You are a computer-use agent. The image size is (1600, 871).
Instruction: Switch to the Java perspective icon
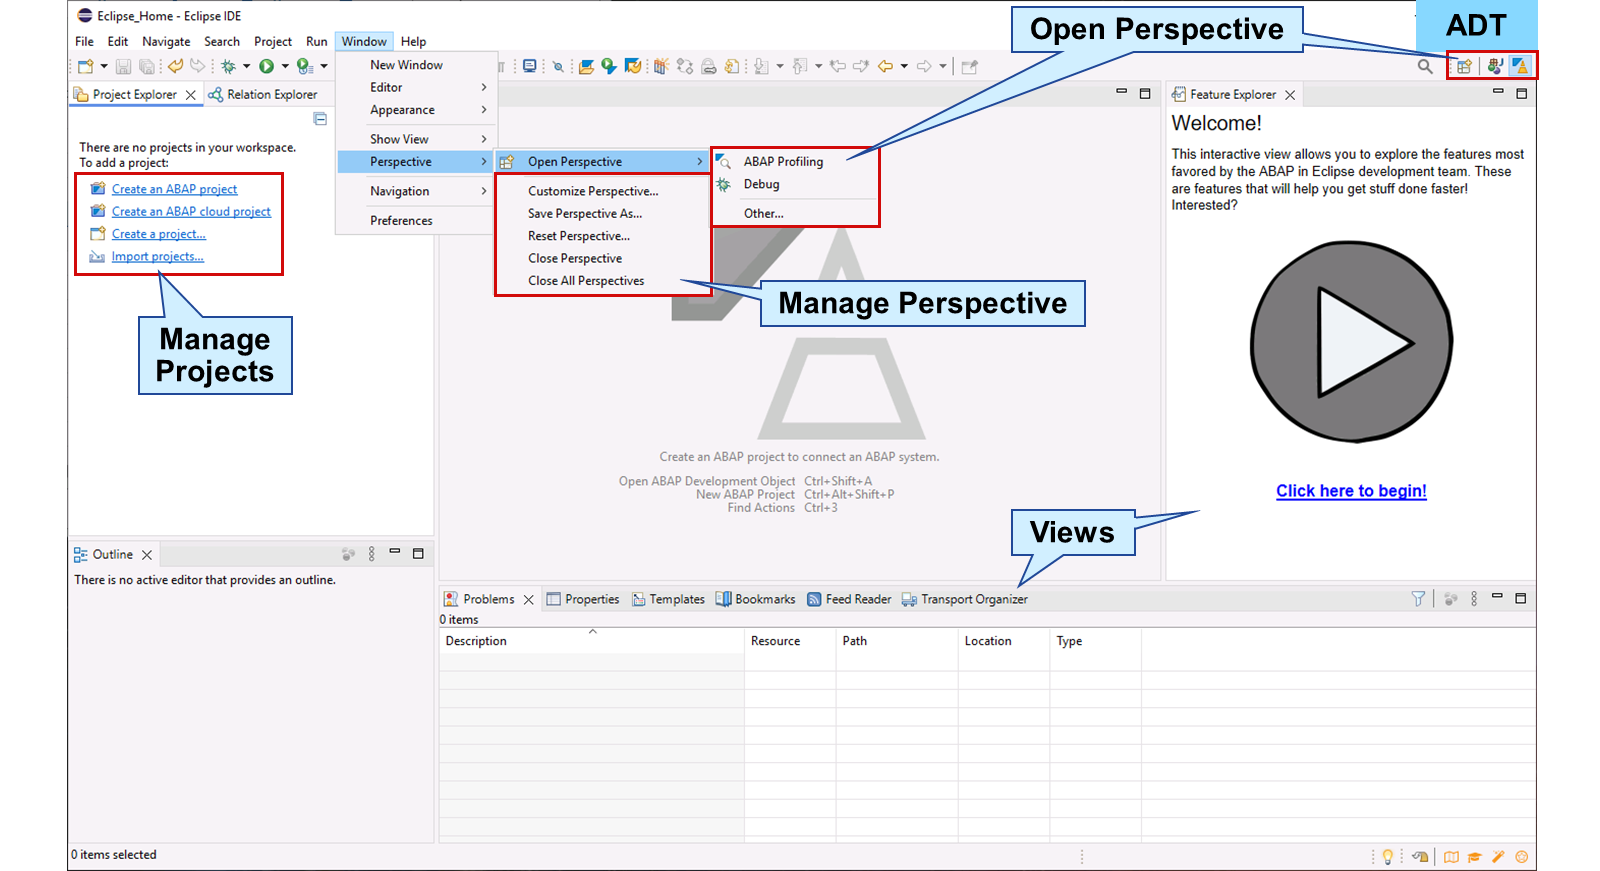(x=1495, y=66)
